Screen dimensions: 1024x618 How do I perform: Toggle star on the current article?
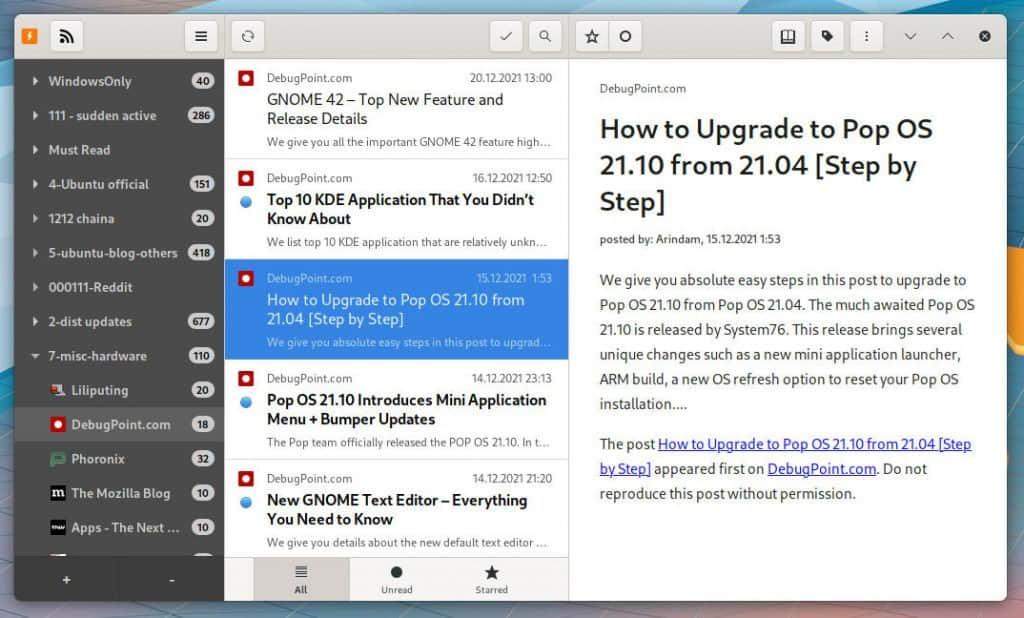tap(592, 36)
